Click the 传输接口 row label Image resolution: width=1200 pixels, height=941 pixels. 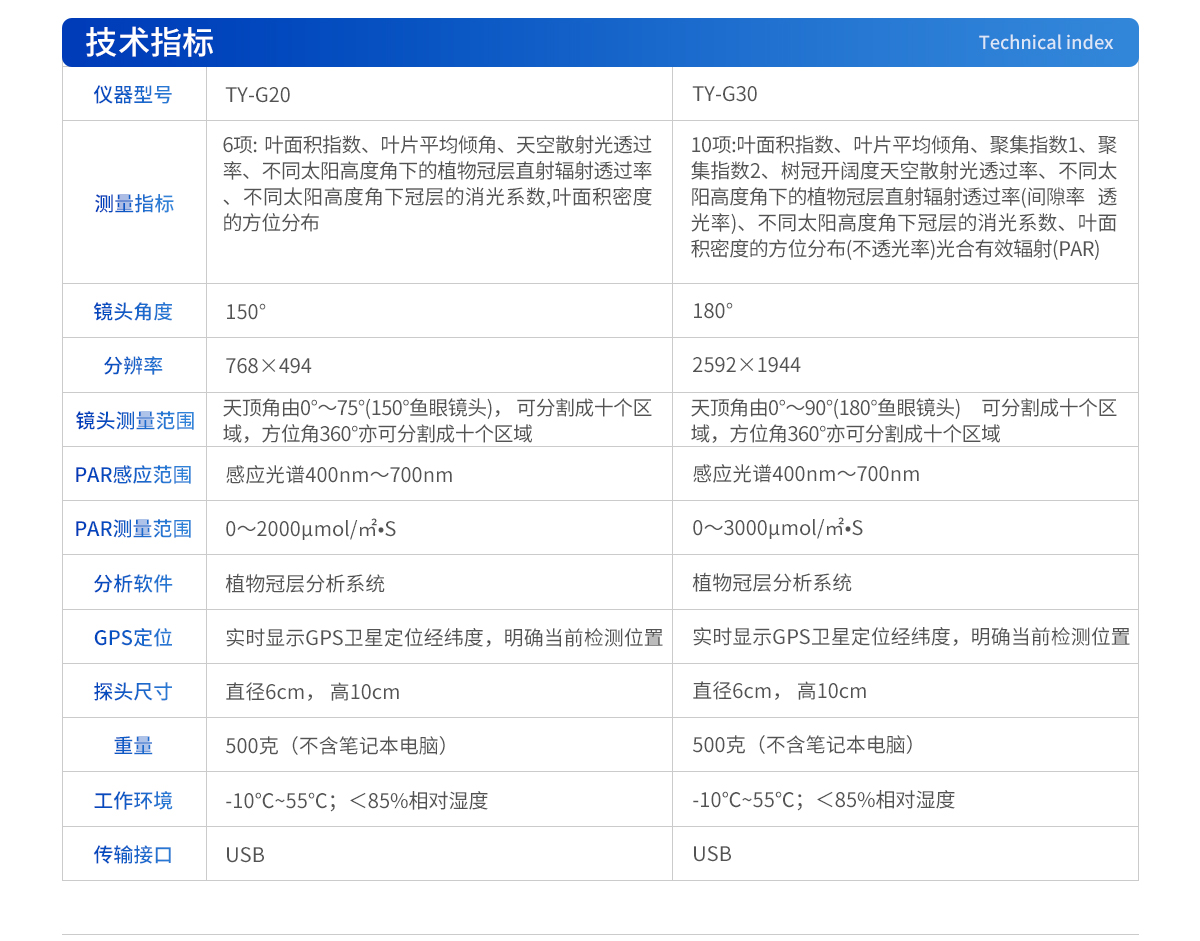pyautogui.click(x=133, y=855)
